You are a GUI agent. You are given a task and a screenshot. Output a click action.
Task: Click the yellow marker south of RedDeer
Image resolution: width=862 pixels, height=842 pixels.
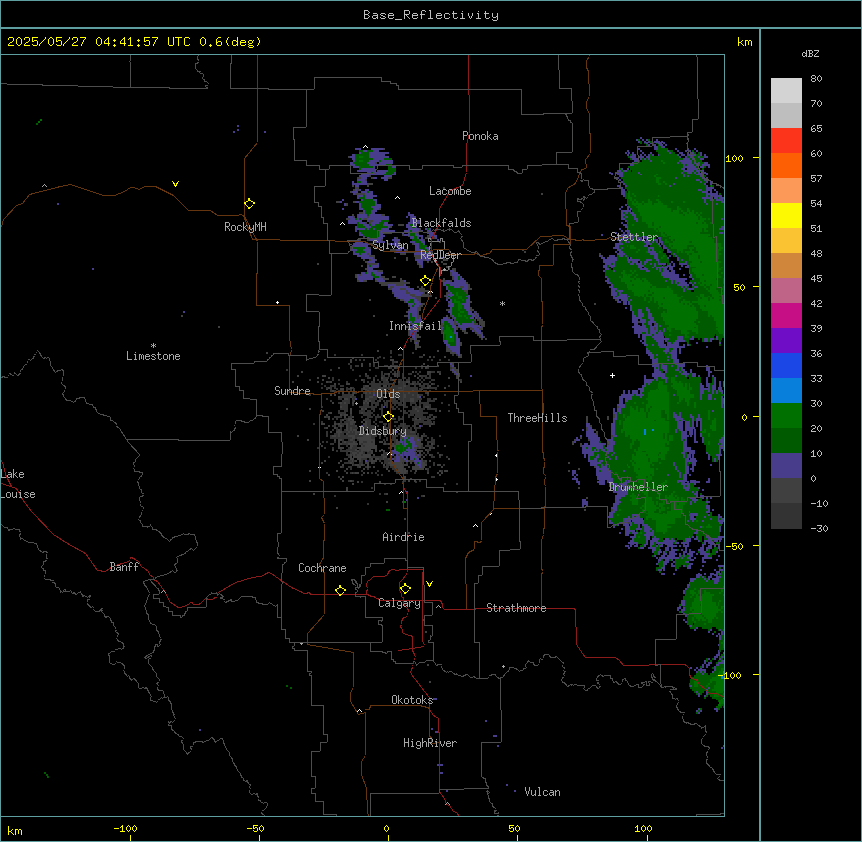(425, 281)
